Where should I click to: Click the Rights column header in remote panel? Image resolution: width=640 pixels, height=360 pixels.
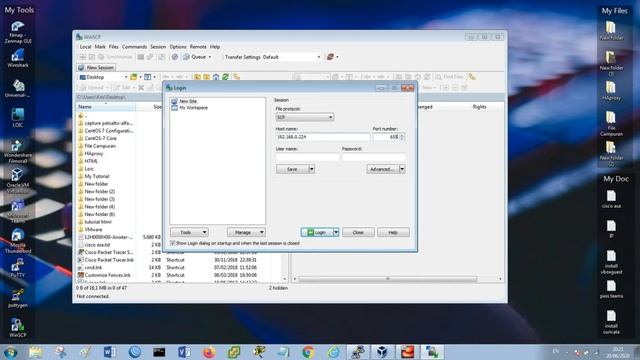(479, 107)
